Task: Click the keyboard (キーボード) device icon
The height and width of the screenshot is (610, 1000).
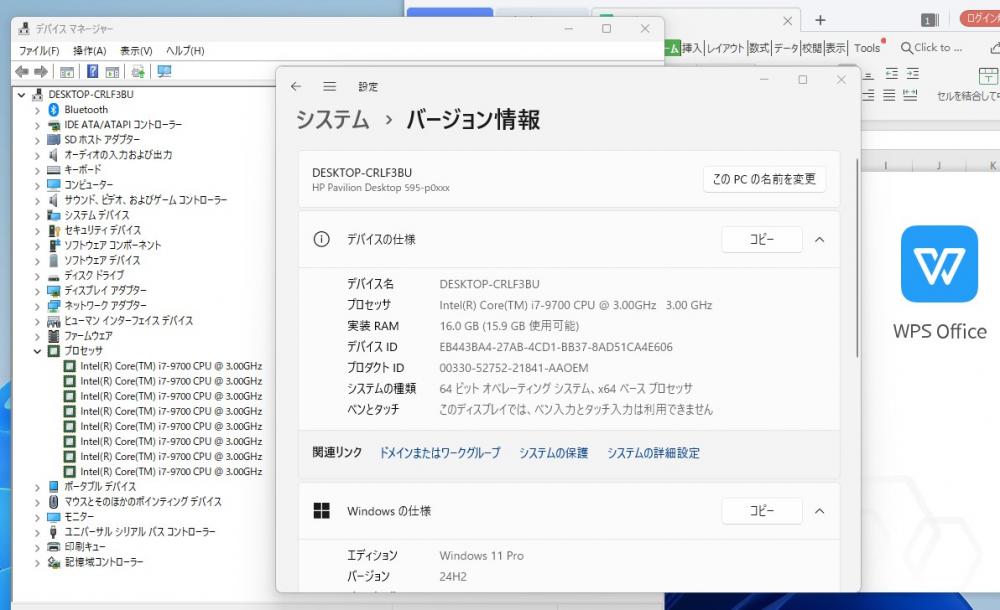Action: pyautogui.click(x=54, y=170)
